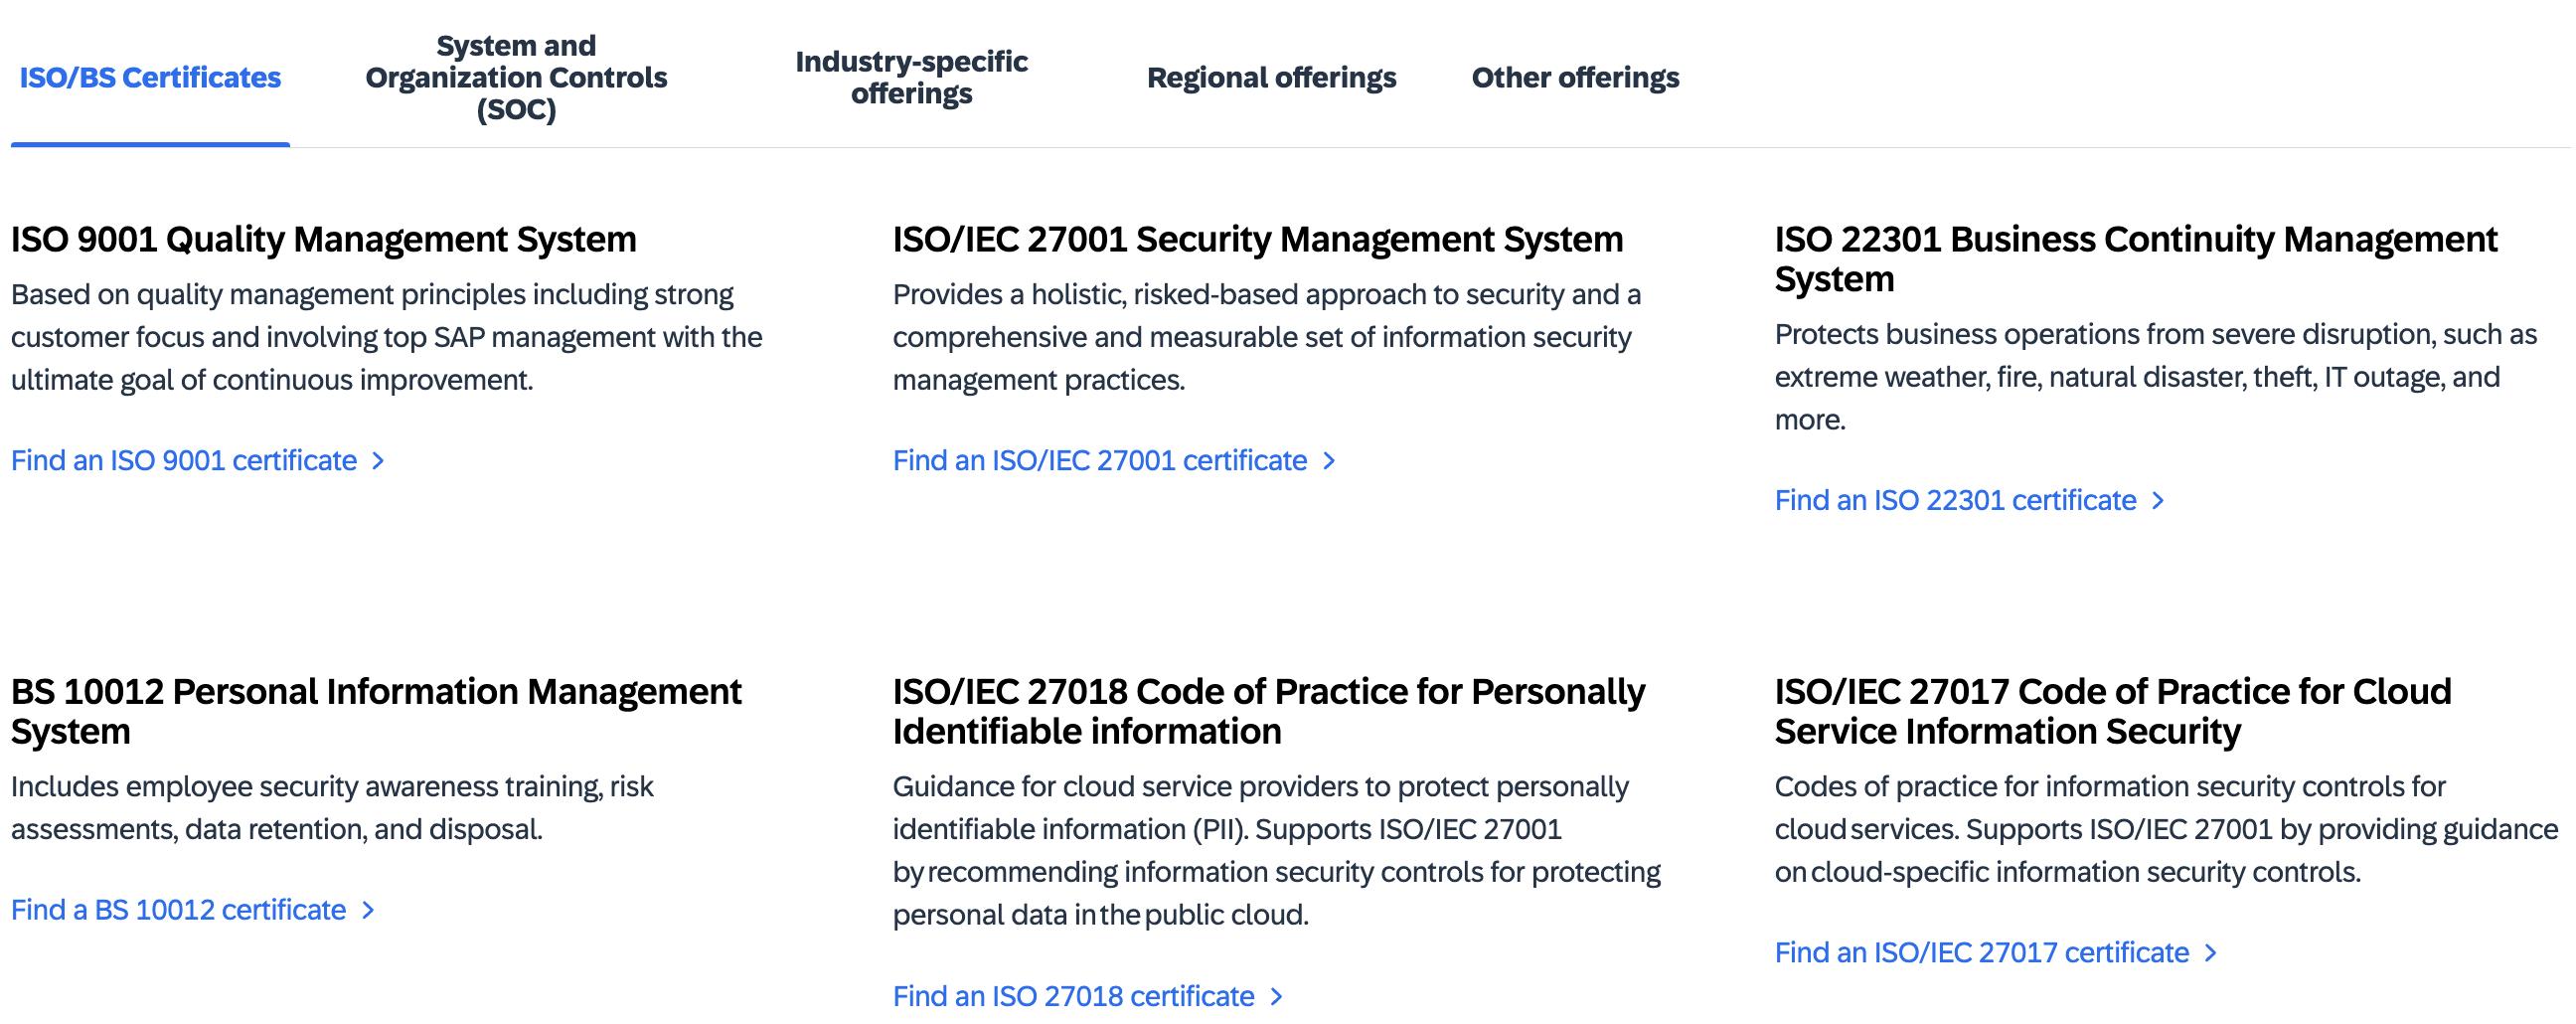This screenshot has height=1024, width=2576.
Task: Click chevron arrow after ISO 9001 certificate link
Action: point(378,461)
